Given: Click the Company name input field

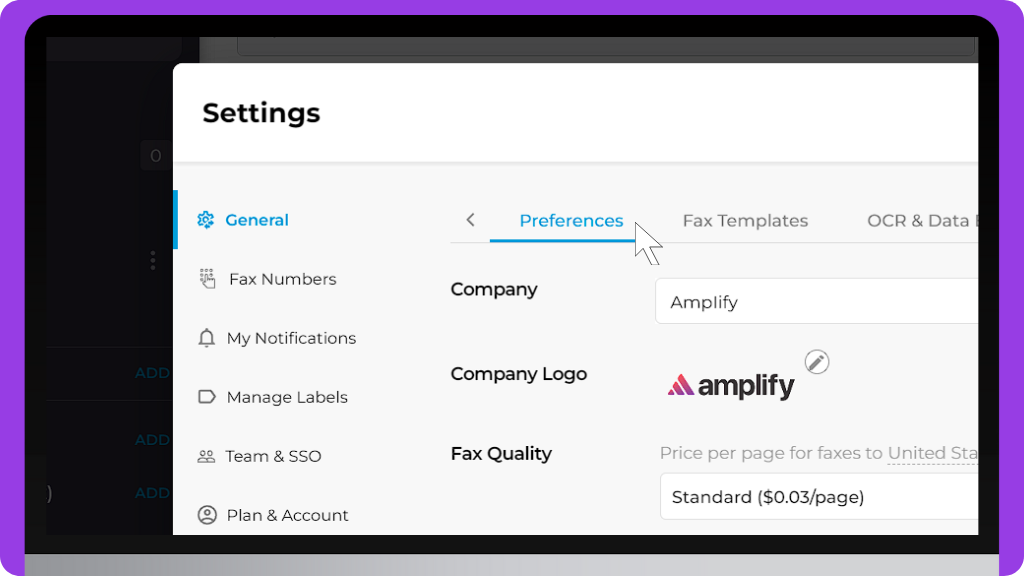Looking at the screenshot, I should pyautogui.click(x=816, y=302).
